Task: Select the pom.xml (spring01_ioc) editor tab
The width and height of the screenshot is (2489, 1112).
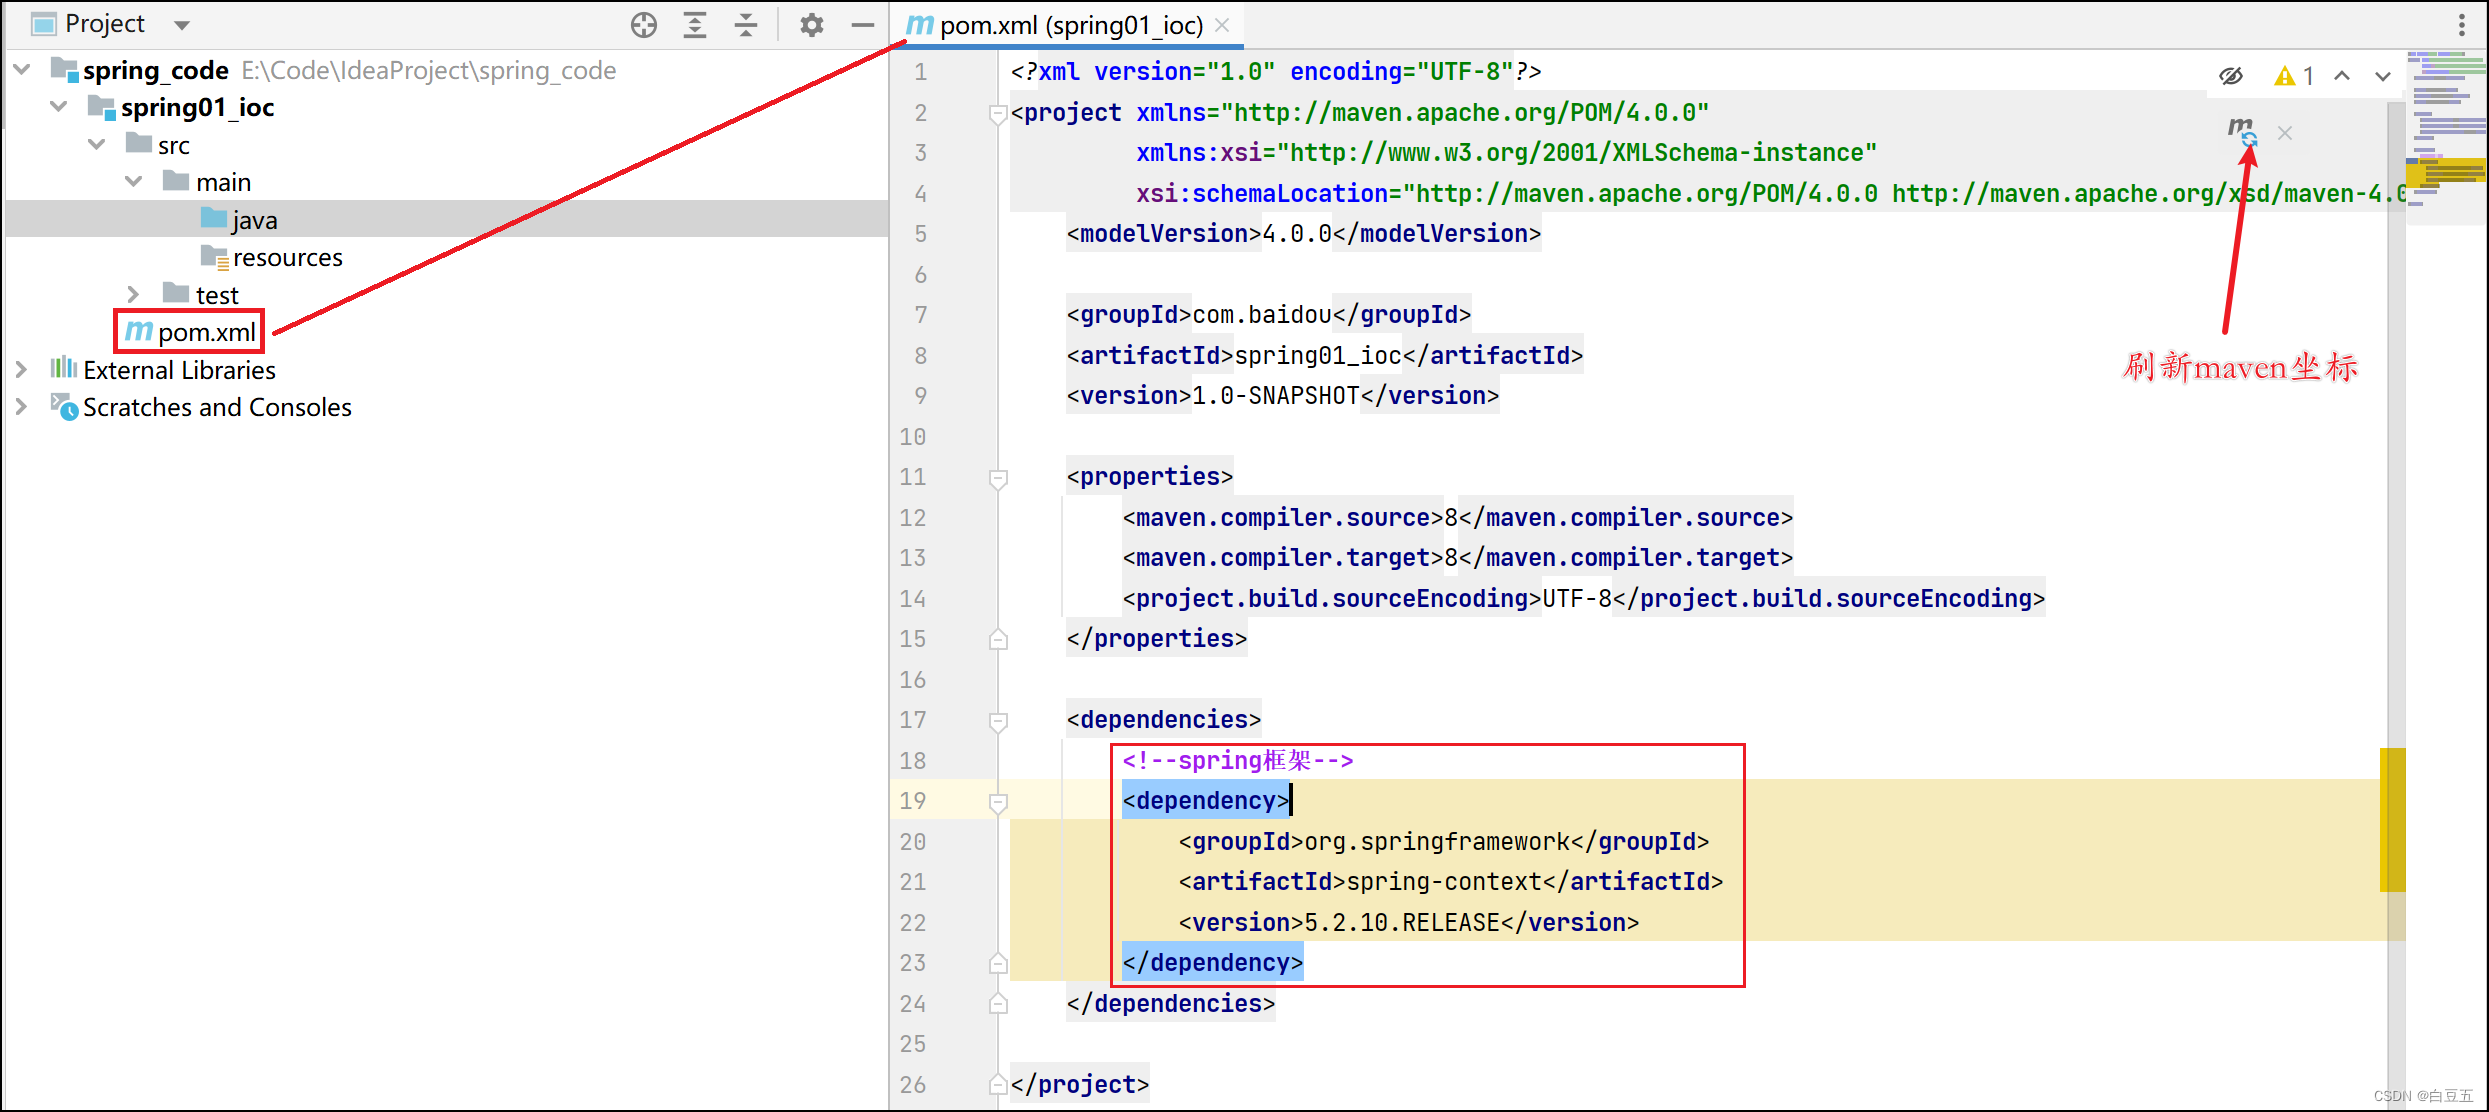Action: [x=1070, y=25]
